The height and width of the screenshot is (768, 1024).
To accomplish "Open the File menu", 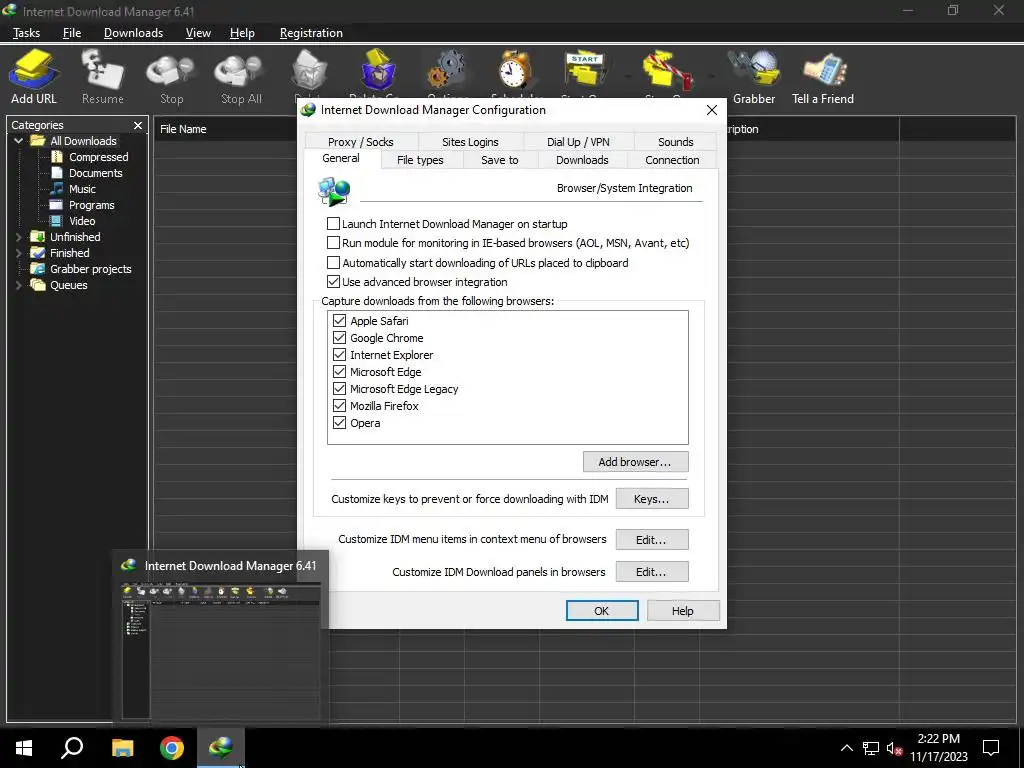I will tap(72, 33).
